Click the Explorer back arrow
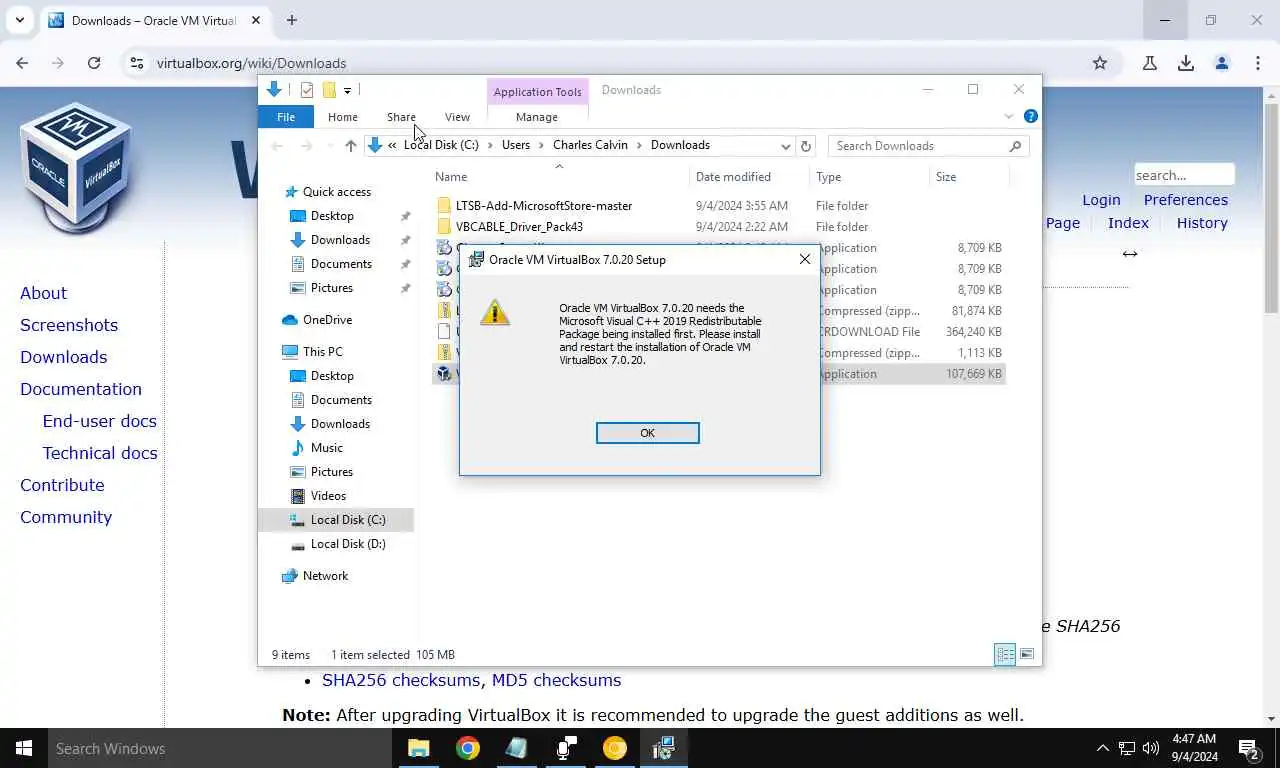The width and height of the screenshot is (1280, 768). [x=277, y=146]
